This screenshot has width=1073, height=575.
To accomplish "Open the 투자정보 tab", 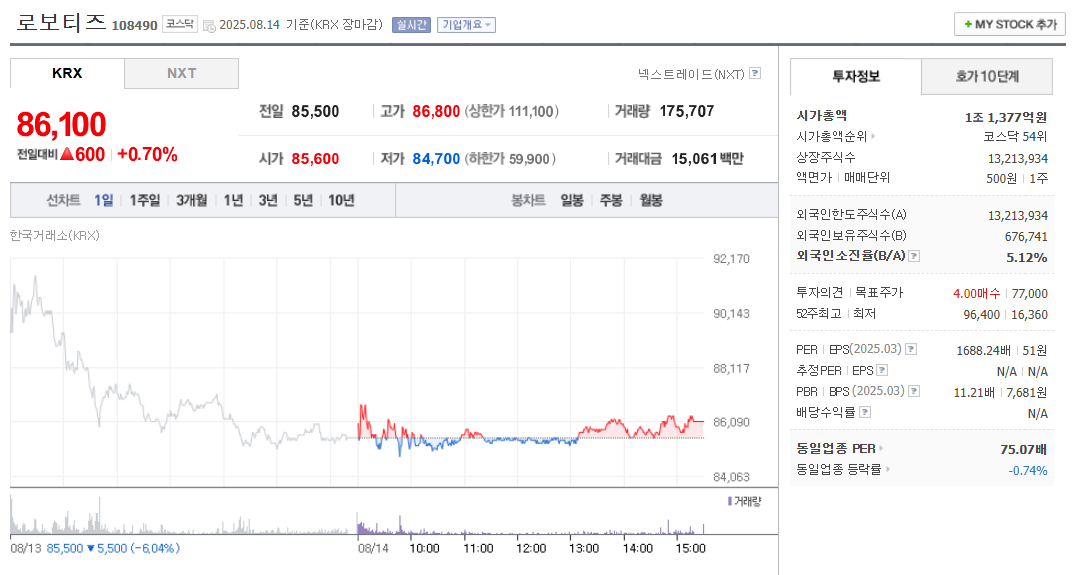I will (x=856, y=77).
